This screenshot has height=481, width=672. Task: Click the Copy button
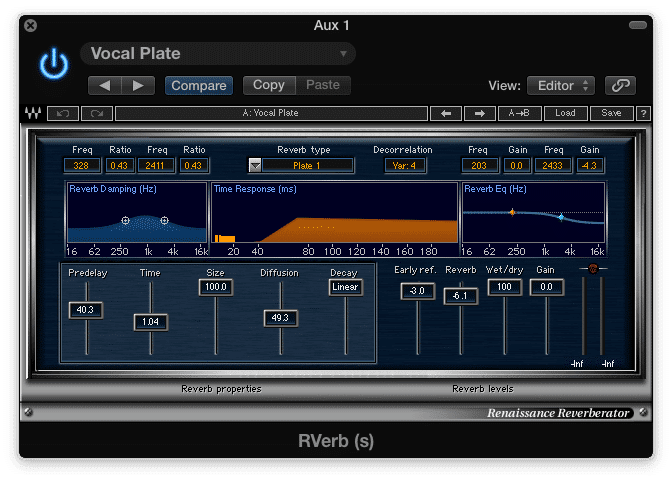pyautogui.click(x=269, y=85)
